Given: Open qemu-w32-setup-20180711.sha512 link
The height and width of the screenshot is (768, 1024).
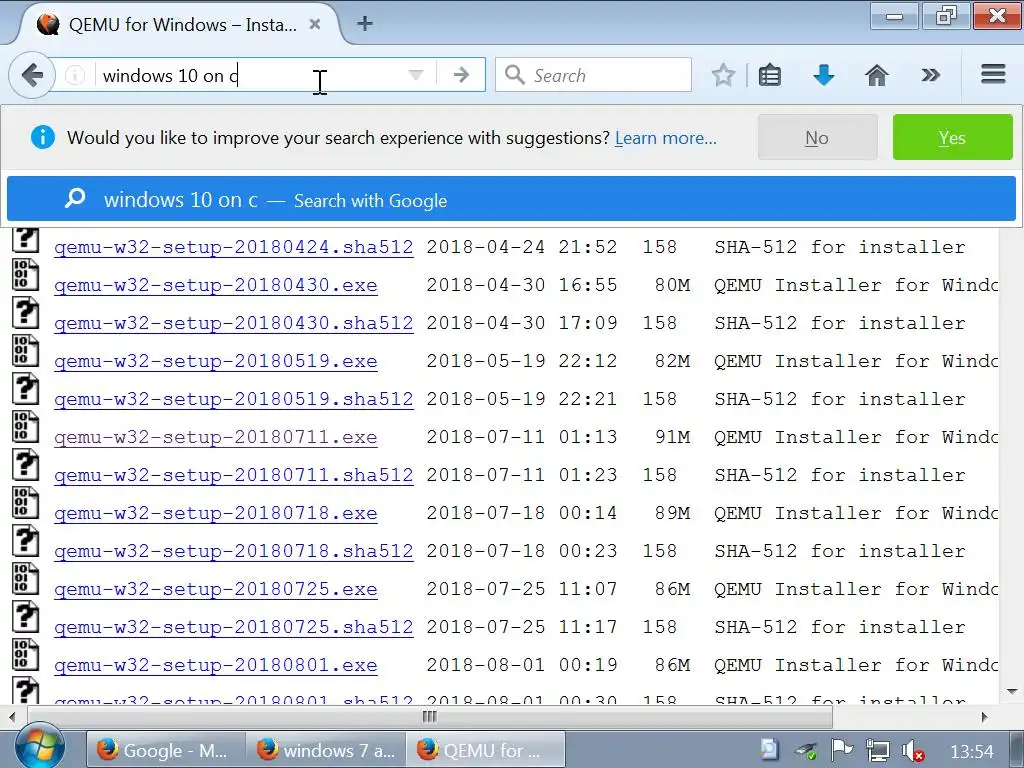Looking at the screenshot, I should pos(234,475).
